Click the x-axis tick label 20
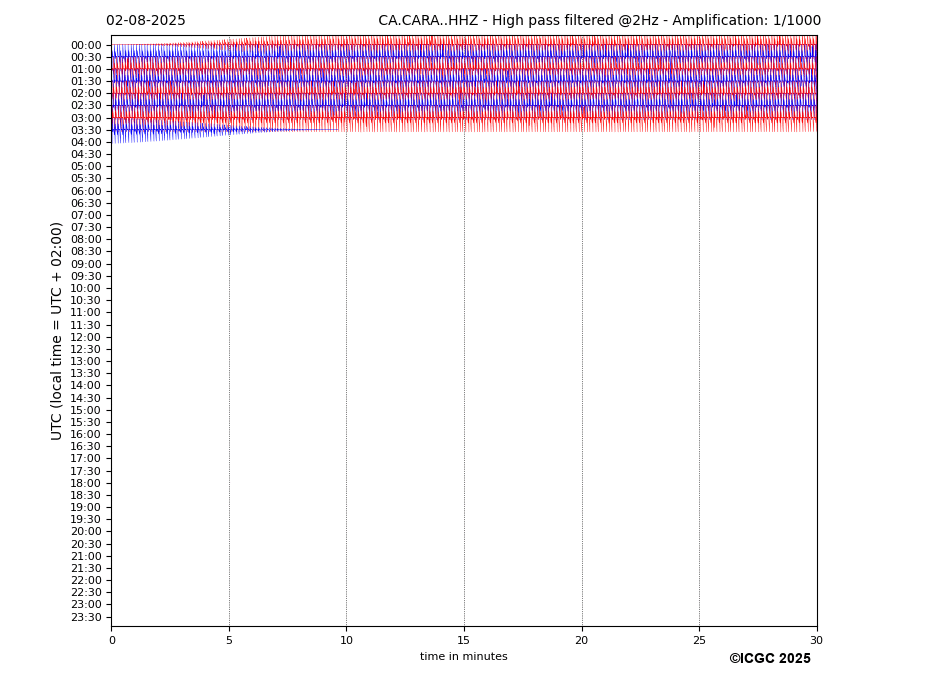 pyautogui.click(x=582, y=640)
